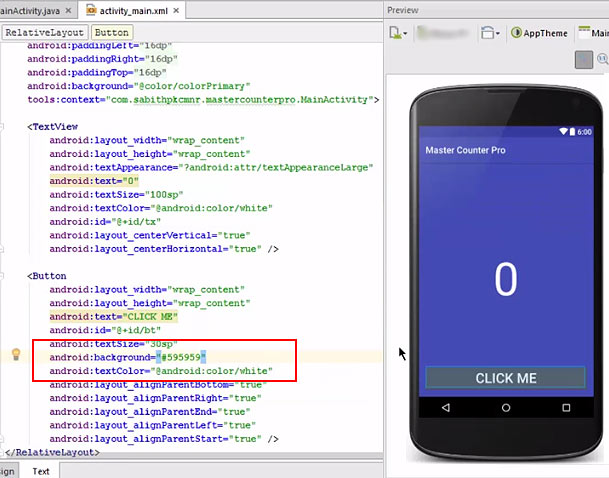Viewport: 609px width, 478px height.
Task: Click the RelativeLayout breadcrumb
Action: click(44, 32)
